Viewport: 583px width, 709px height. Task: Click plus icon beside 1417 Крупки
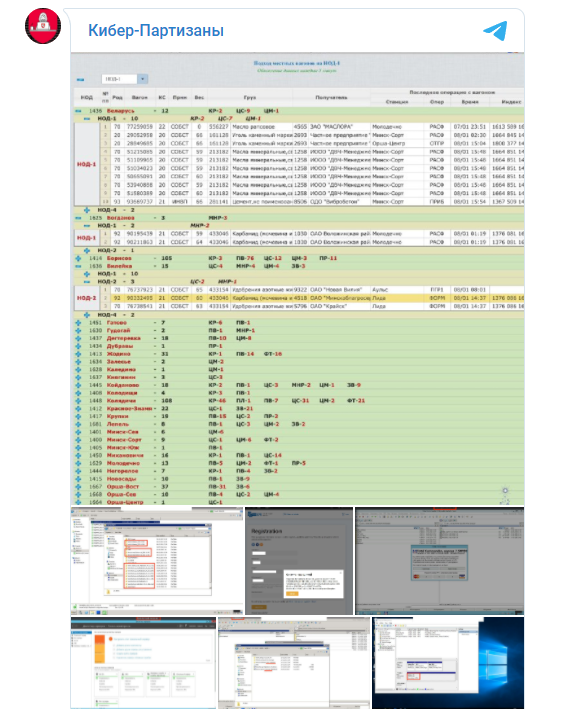click(x=78, y=416)
